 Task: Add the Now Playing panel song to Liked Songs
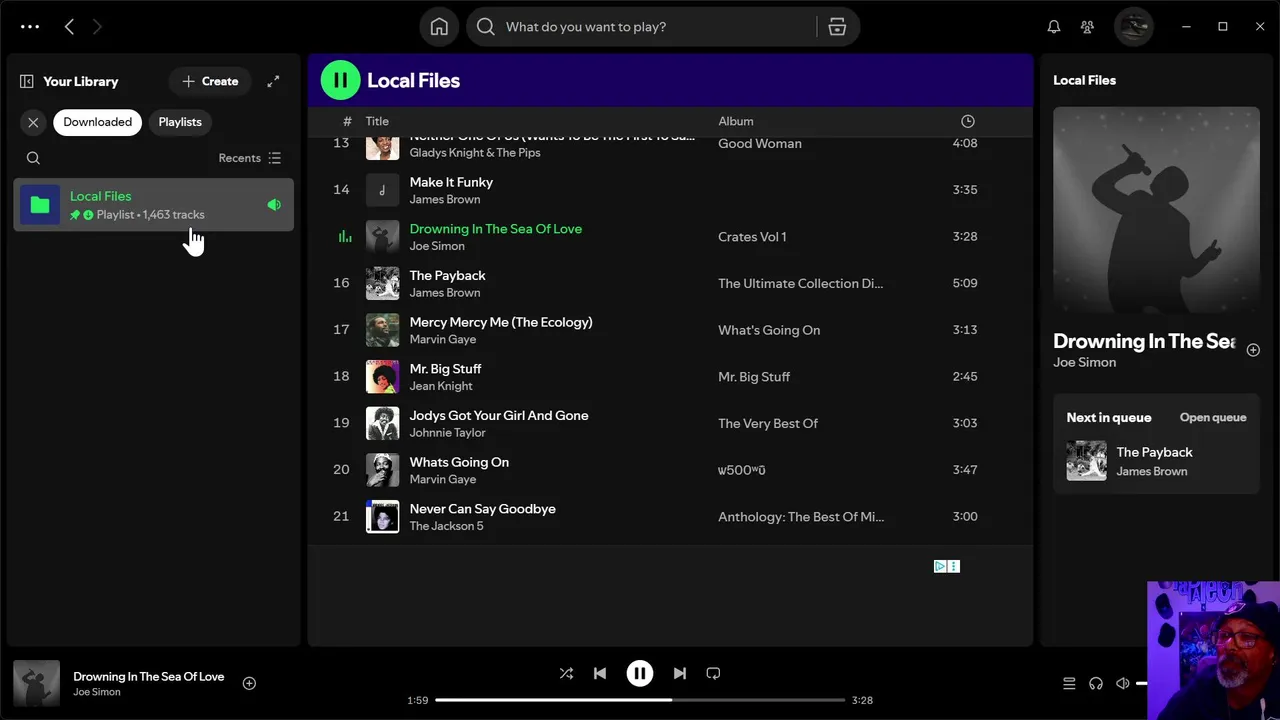point(1253,349)
